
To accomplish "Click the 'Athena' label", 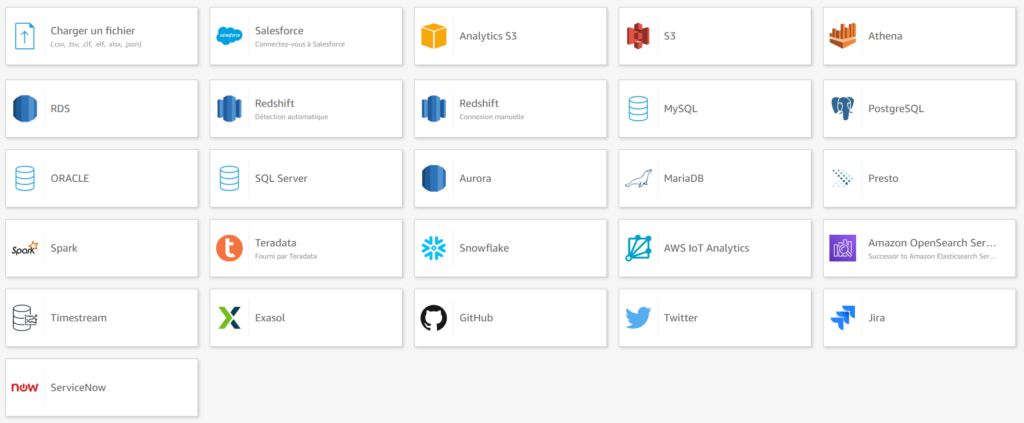I will coord(885,36).
